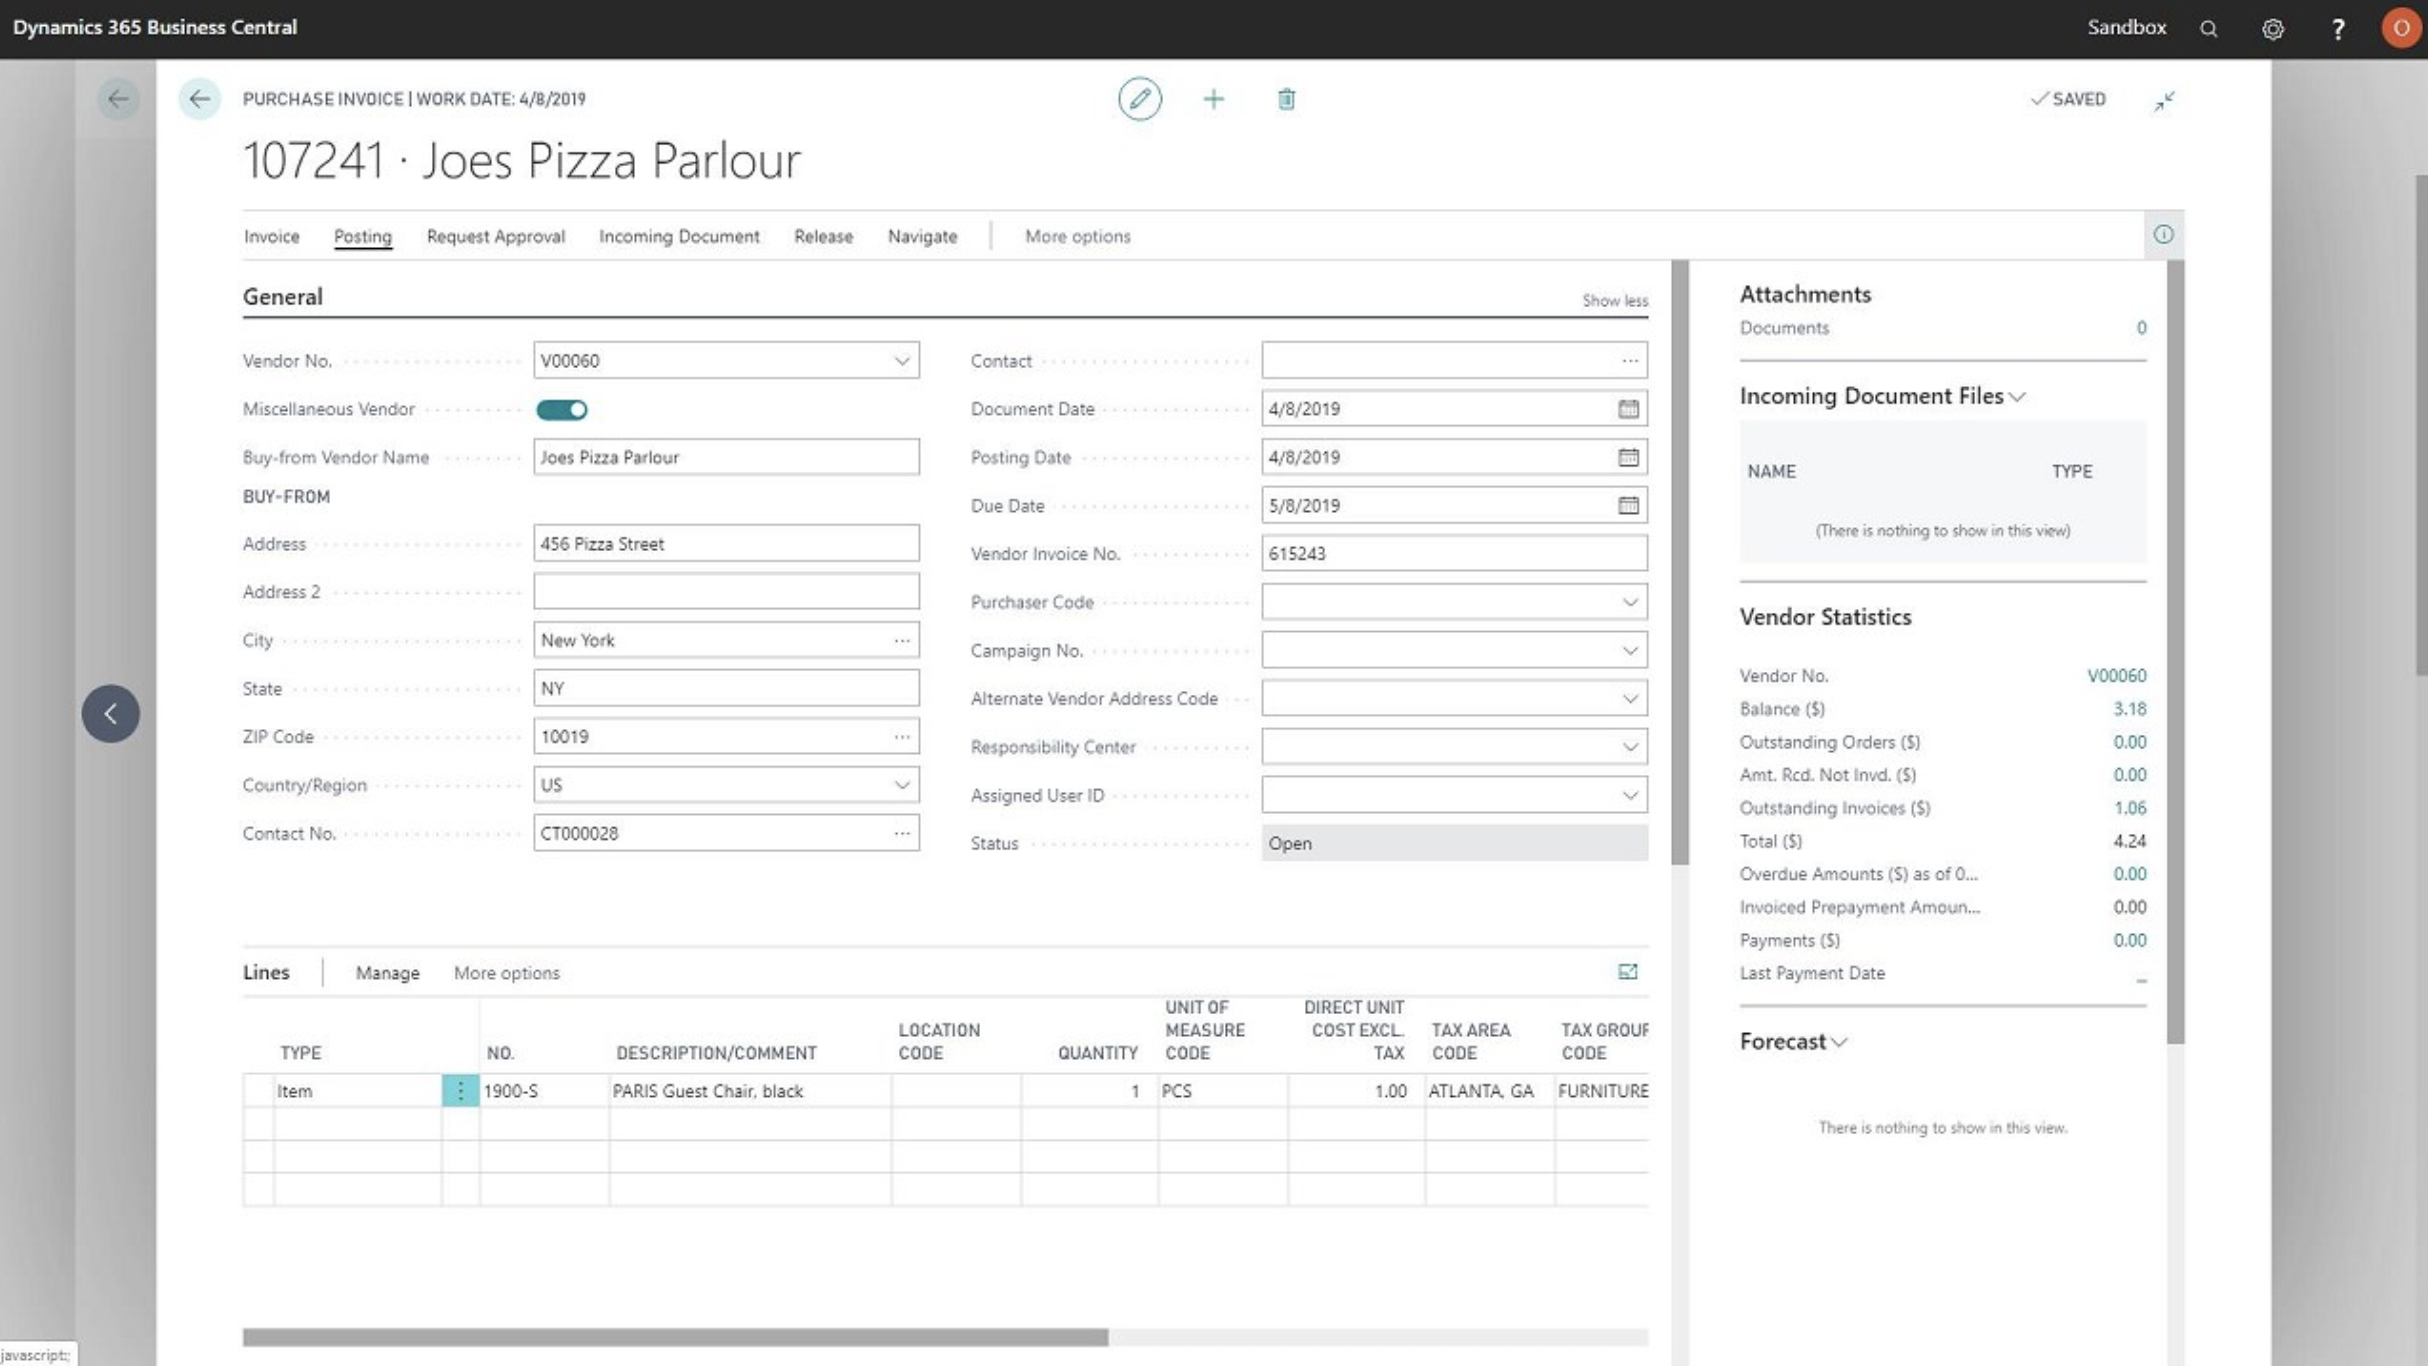Open the Balance 3.18 link
The height and width of the screenshot is (1366, 2428).
(x=2129, y=709)
